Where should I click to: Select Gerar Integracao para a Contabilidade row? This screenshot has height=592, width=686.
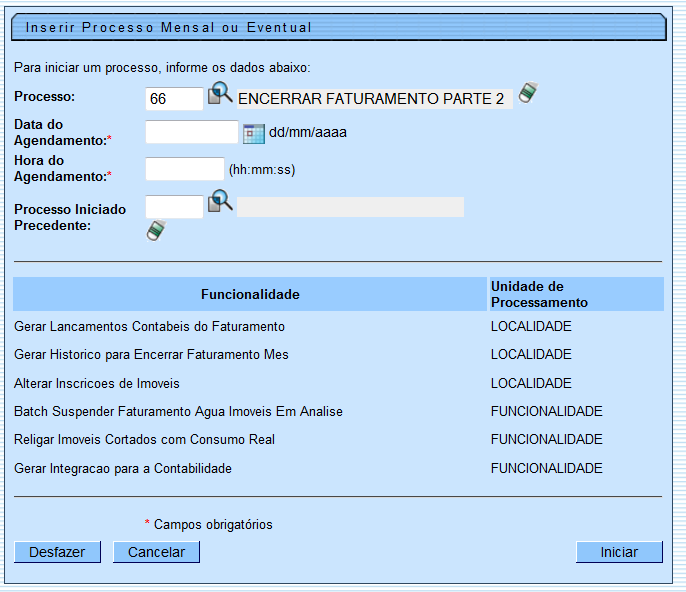123,468
